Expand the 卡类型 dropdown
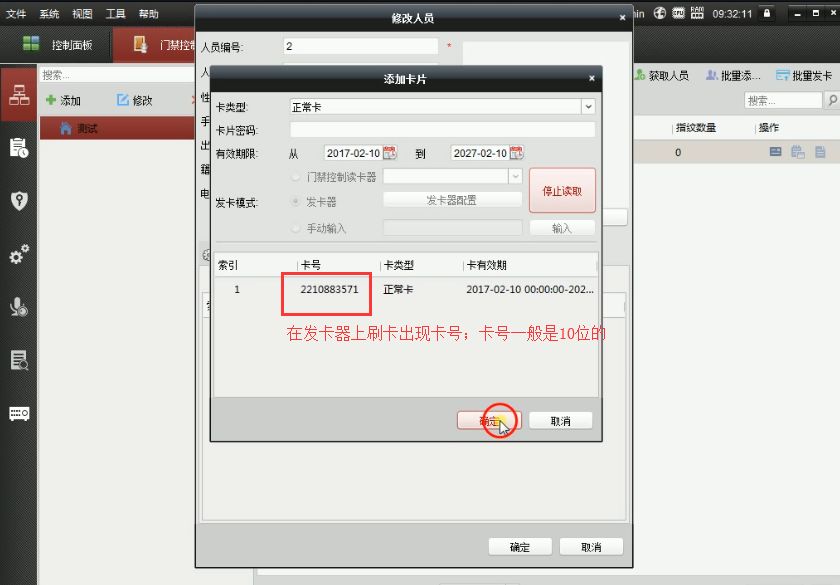 coord(588,107)
